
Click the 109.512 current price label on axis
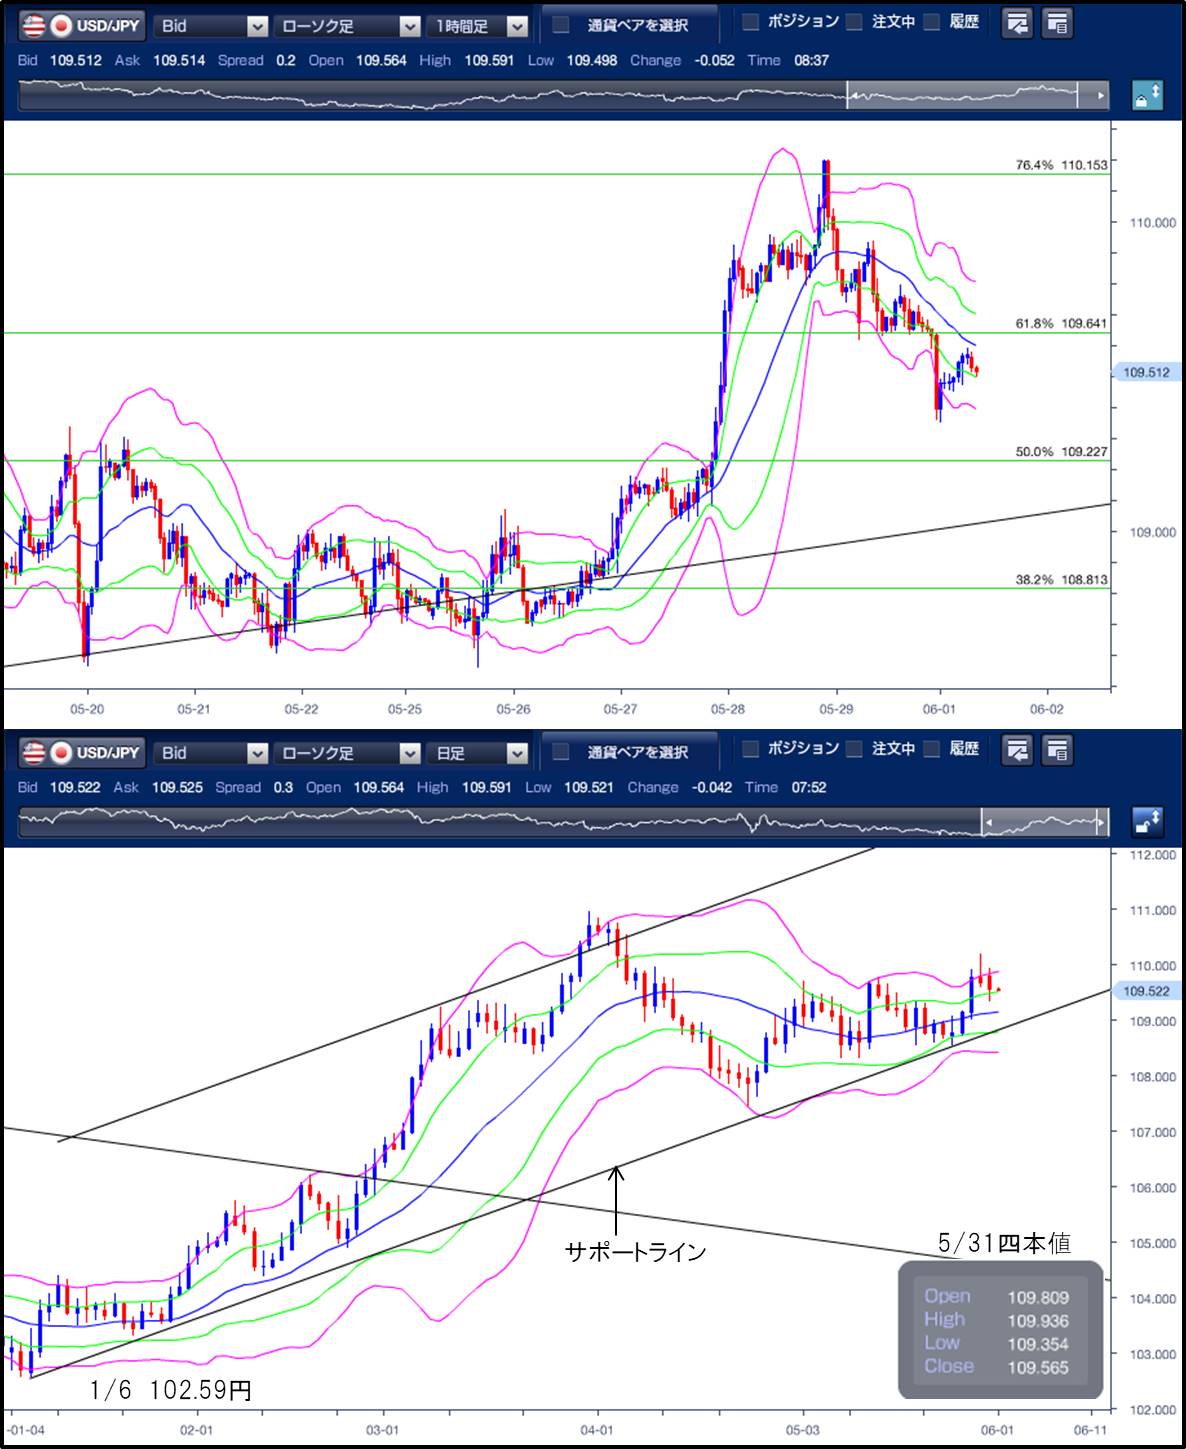(1146, 372)
